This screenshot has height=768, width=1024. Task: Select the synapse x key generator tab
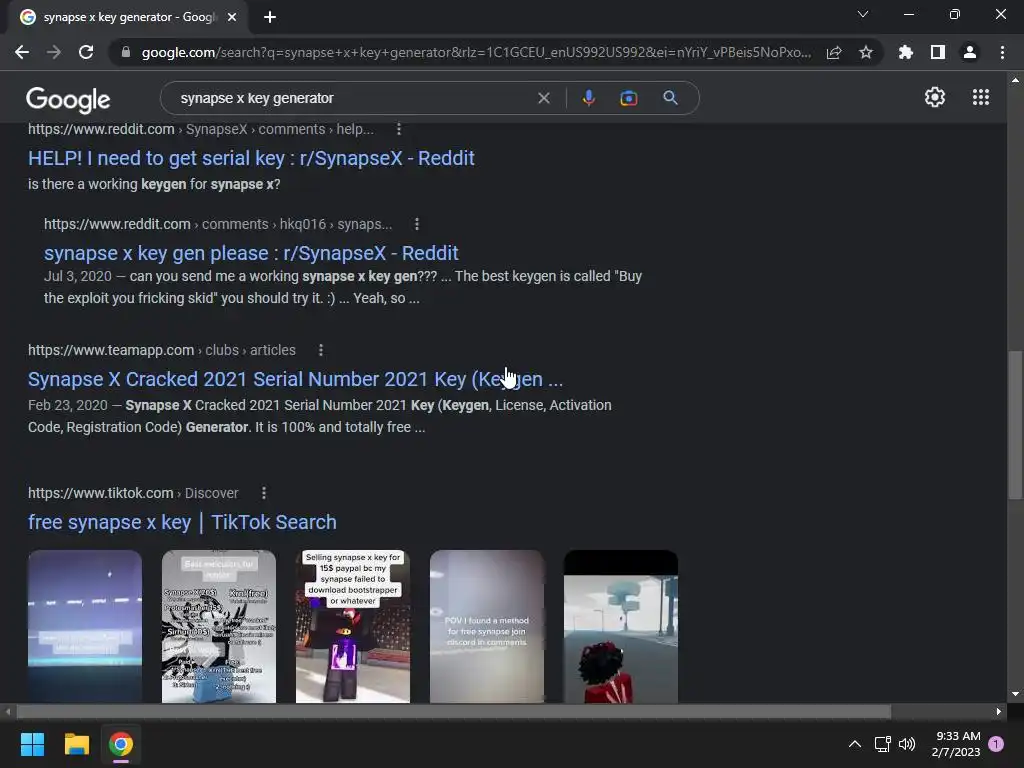[128, 17]
